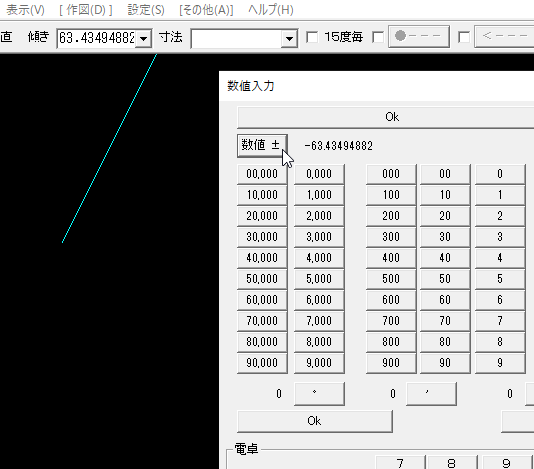534x469 pixels.
Task: Click calculator key 8 in 電卓
Action: 452,463
